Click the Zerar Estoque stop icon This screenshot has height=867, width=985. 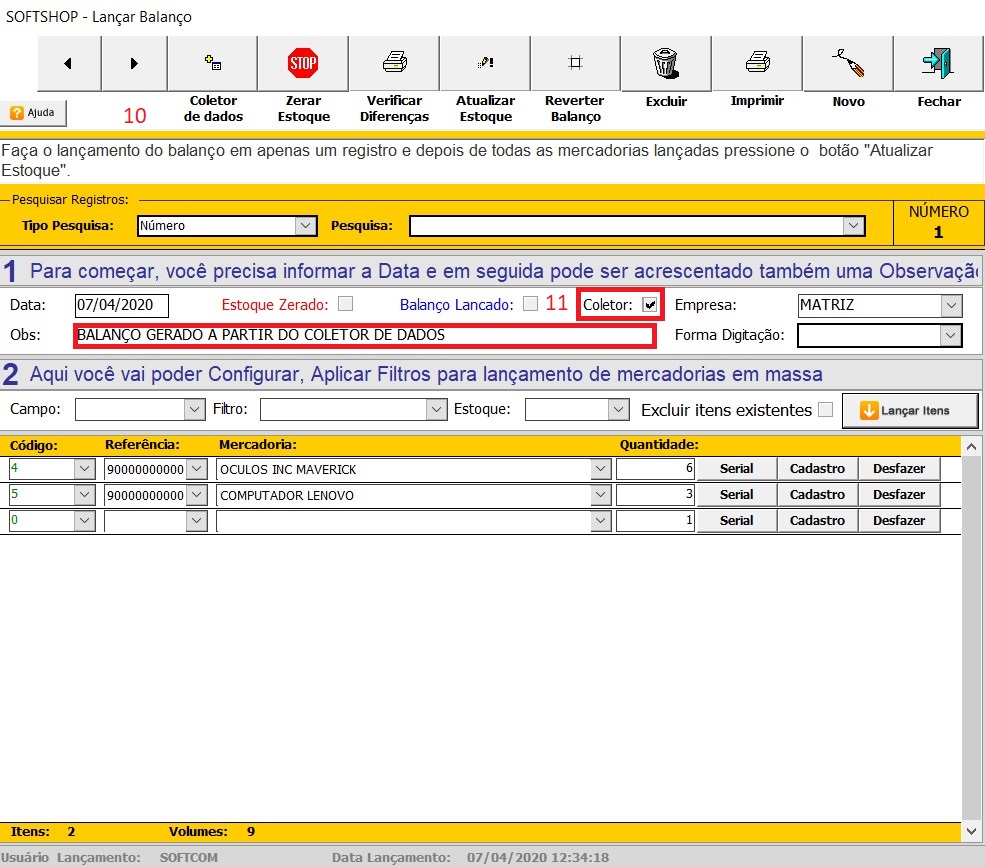tap(302, 64)
